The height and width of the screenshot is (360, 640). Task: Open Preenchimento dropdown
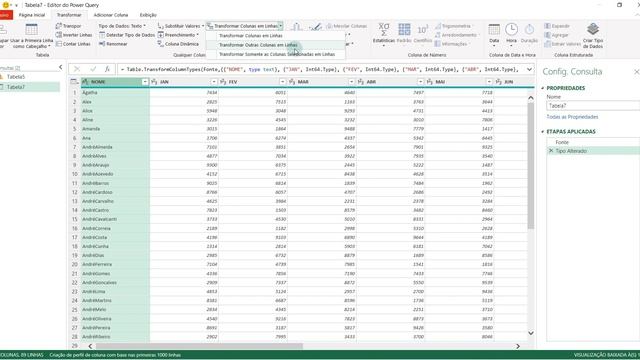178,35
